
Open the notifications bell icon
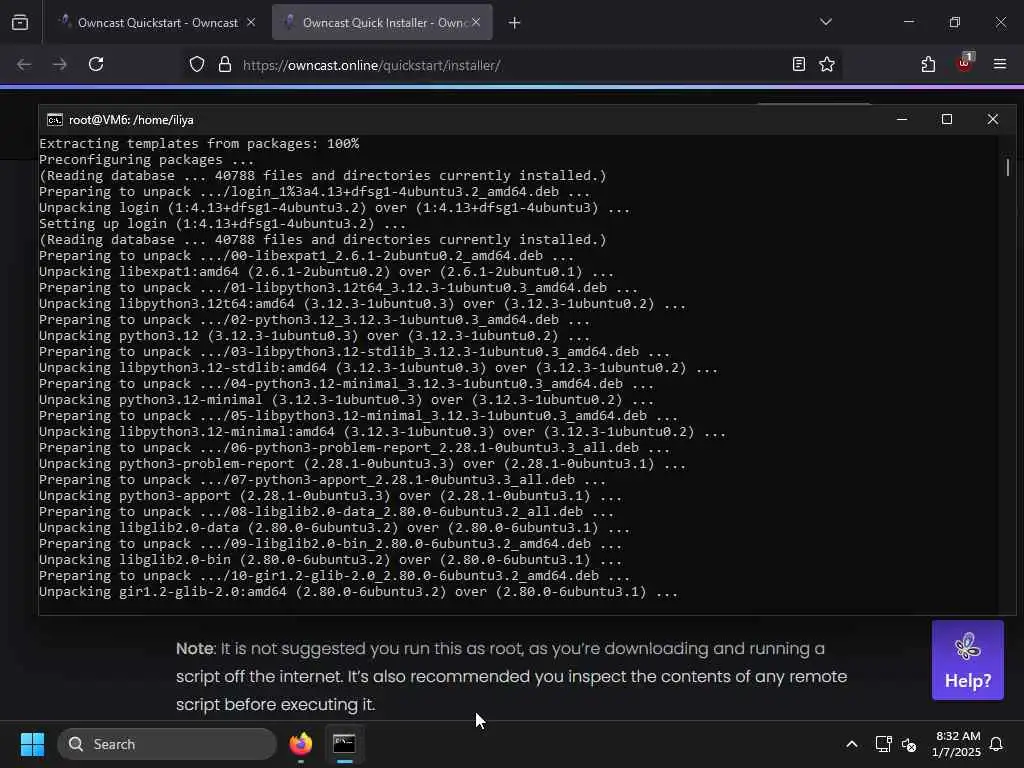[x=997, y=744]
